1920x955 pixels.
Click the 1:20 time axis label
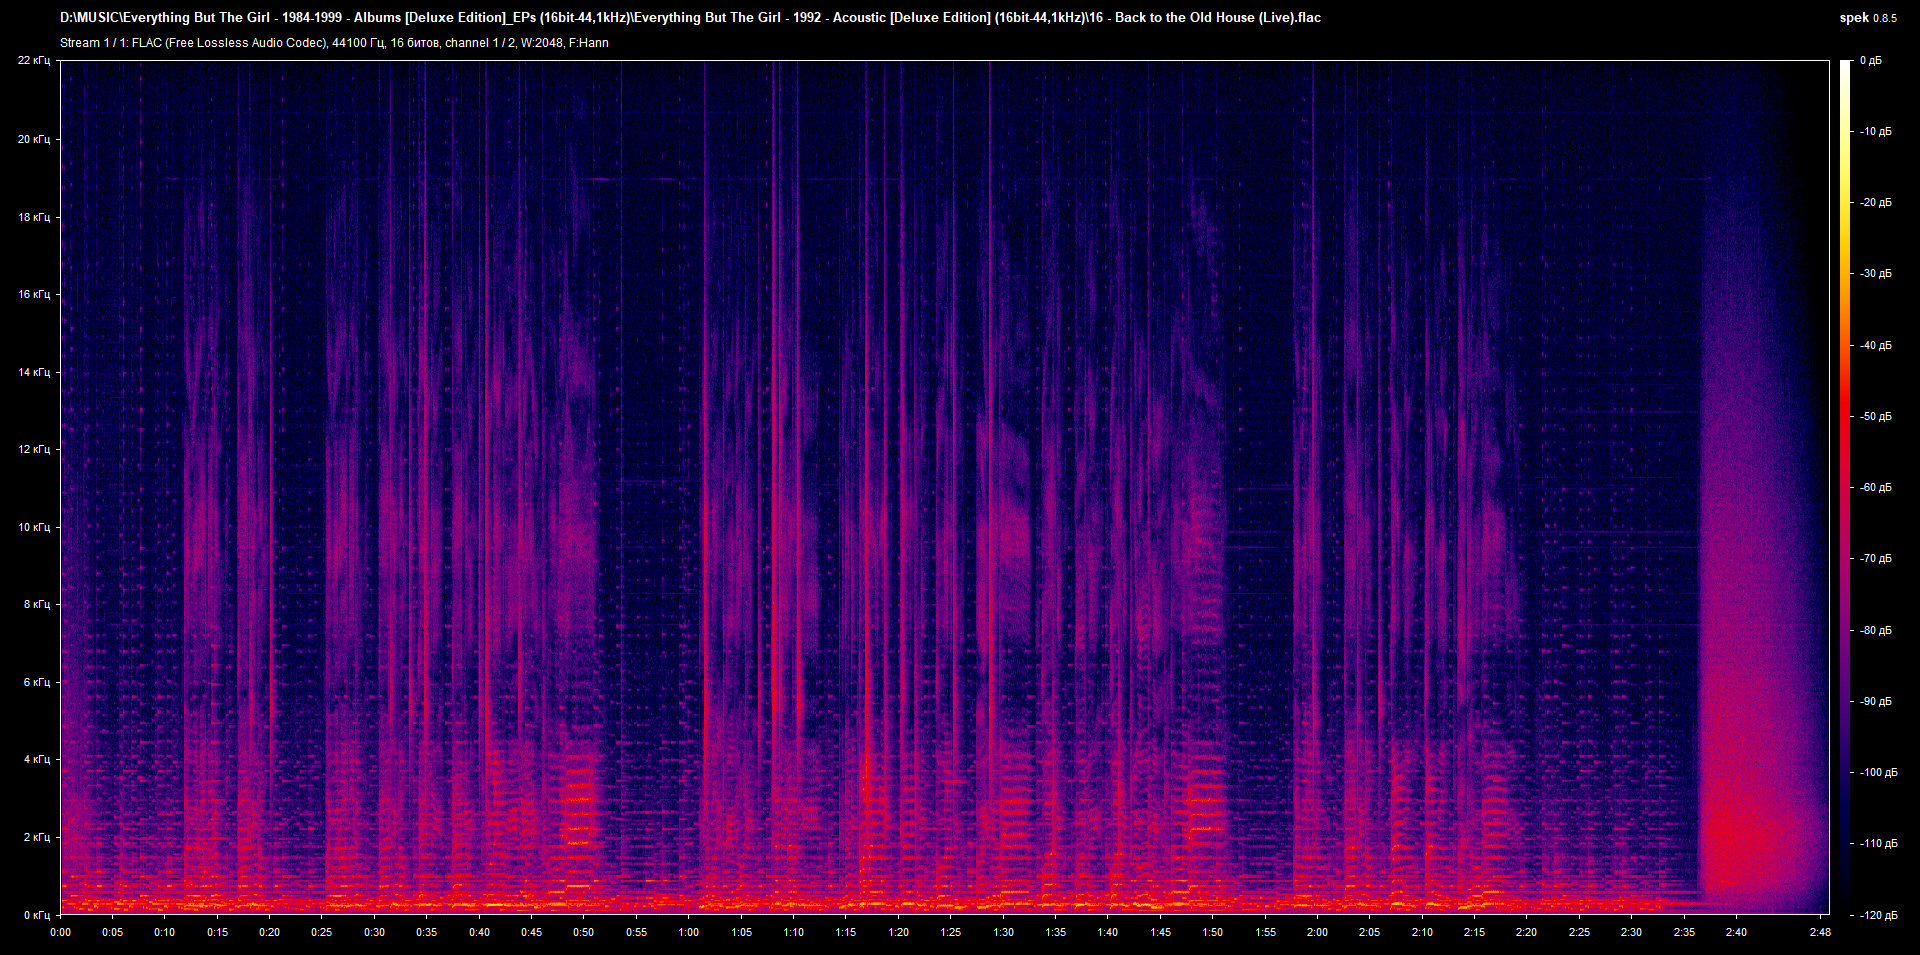899,932
